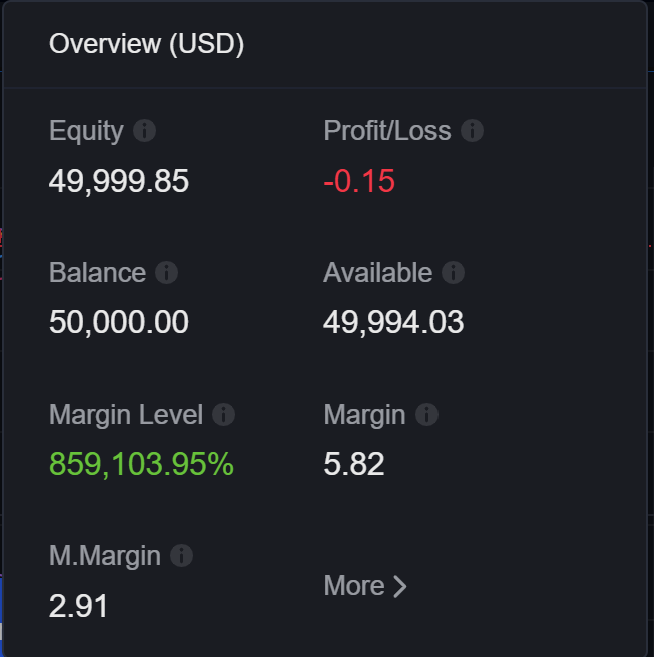Click the Equity label text
This screenshot has height=657, width=654.
coord(86,131)
